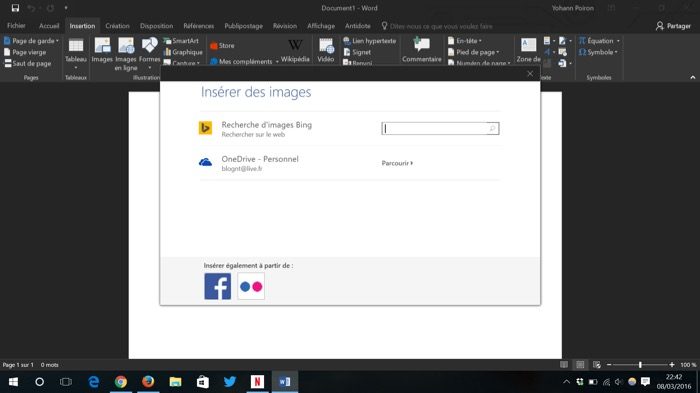Switch to Web layout view icon
700x393 pixels.
click(x=596, y=365)
